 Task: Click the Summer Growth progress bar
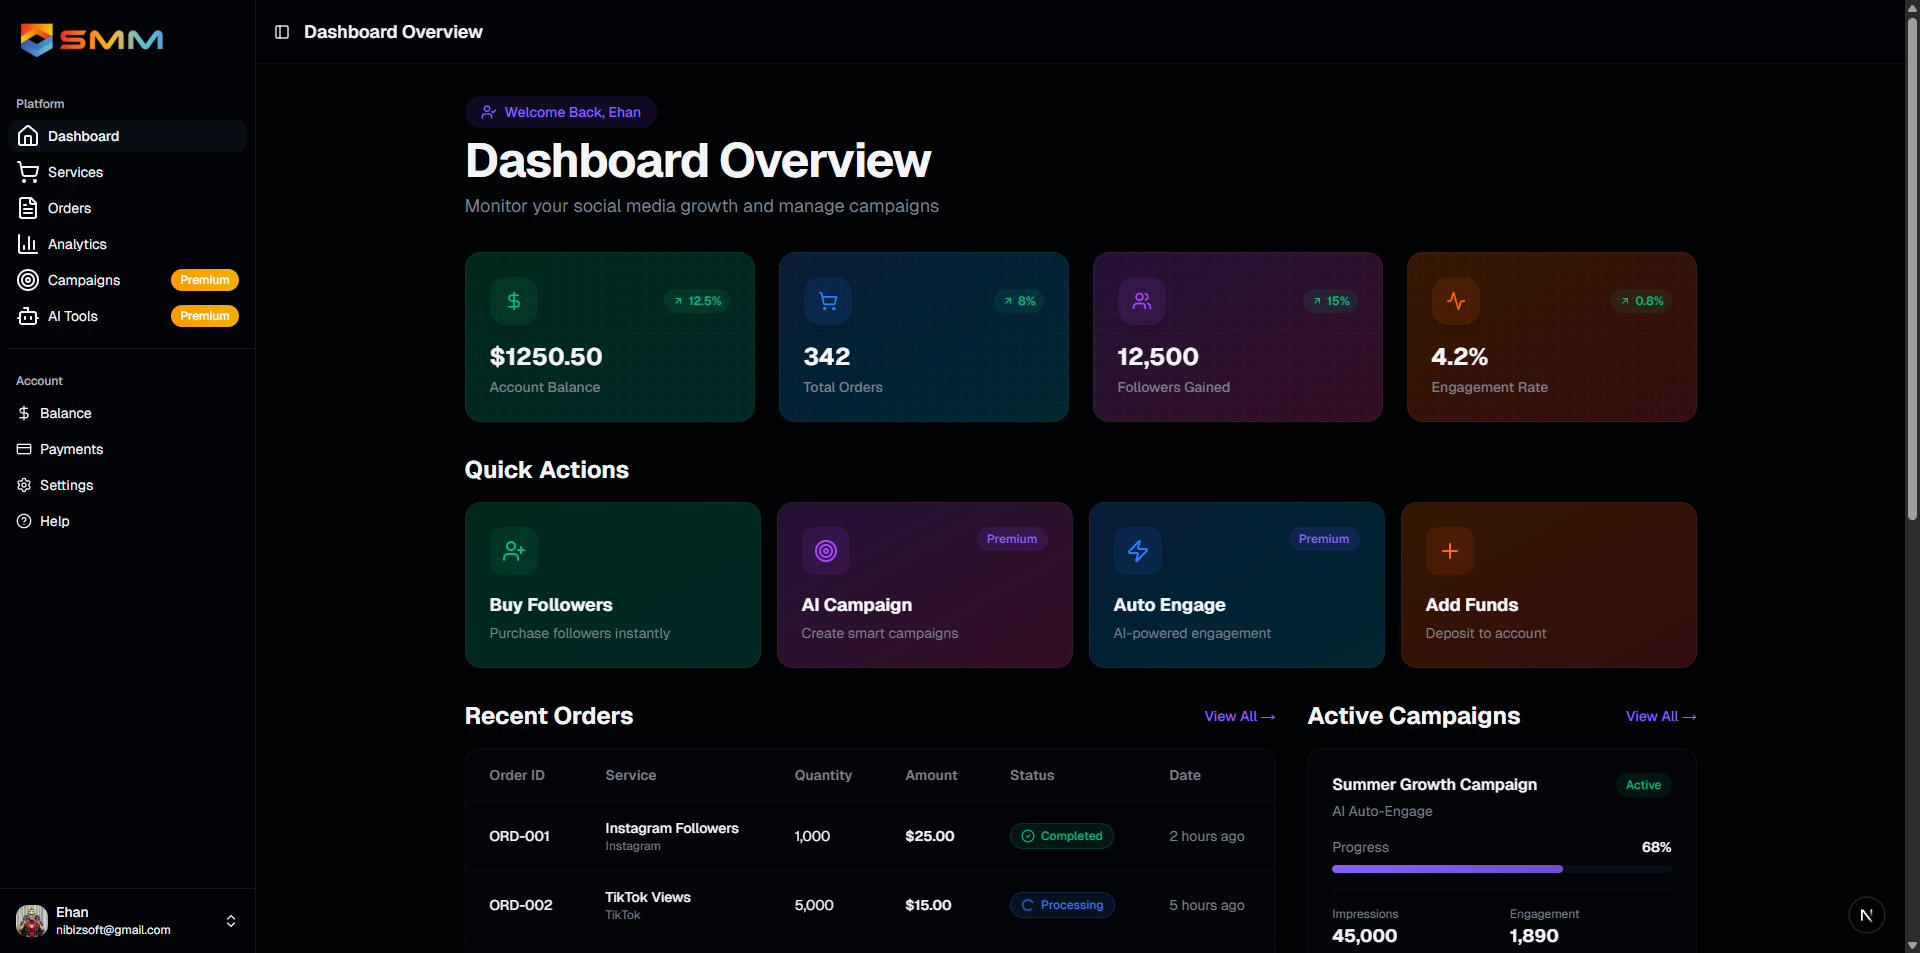tap(1502, 869)
